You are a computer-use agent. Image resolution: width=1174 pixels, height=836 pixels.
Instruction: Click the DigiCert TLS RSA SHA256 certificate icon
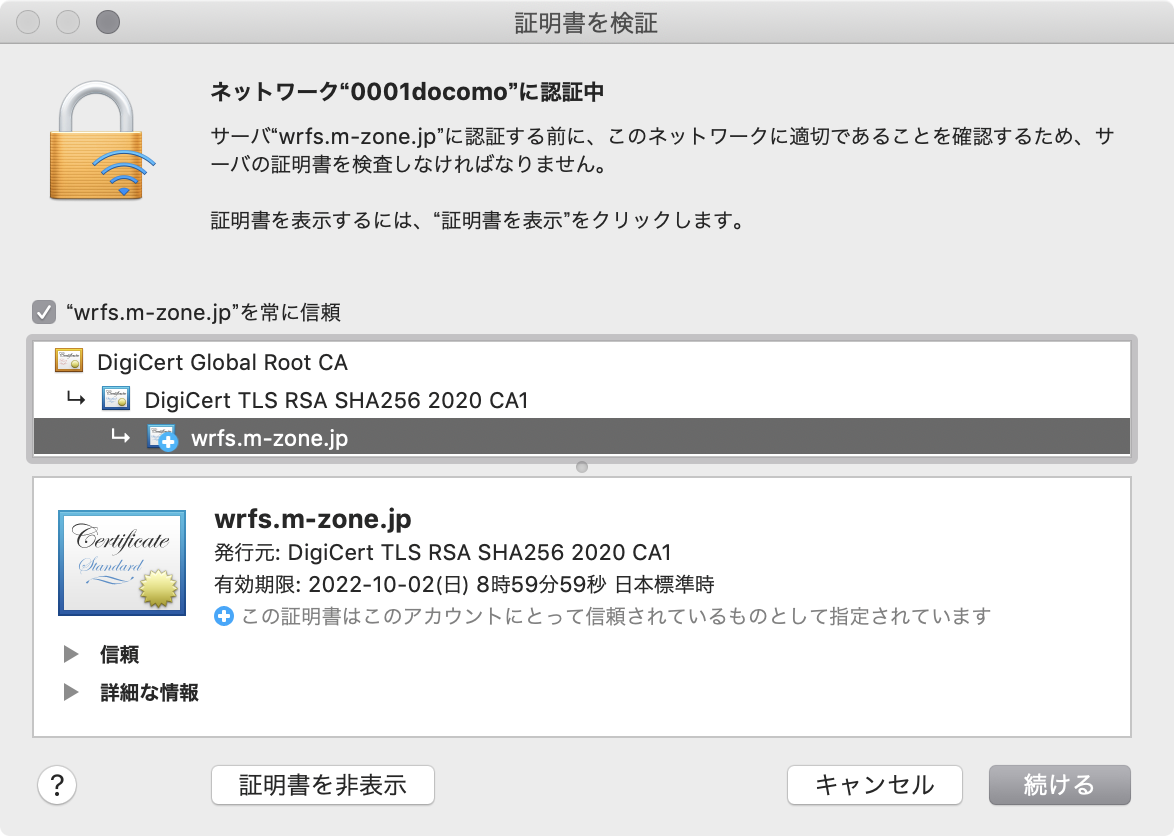116,399
